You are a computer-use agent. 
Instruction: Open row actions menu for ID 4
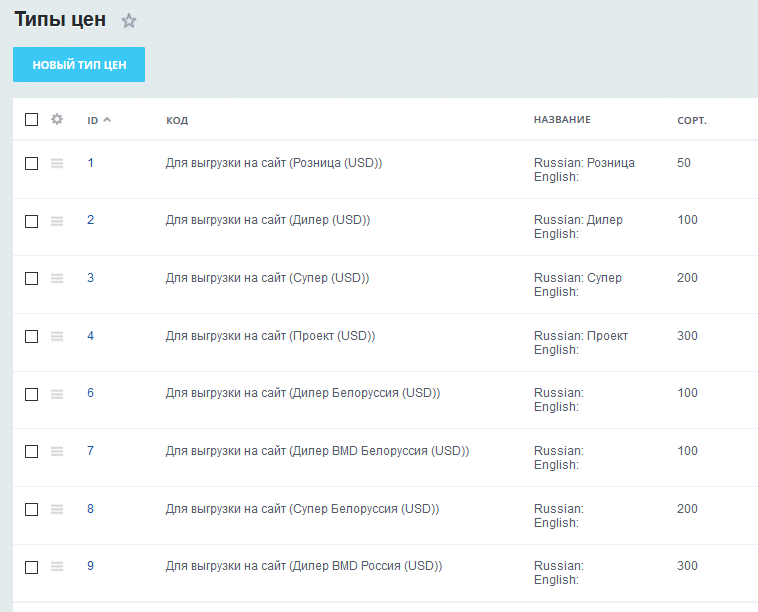click(57, 336)
